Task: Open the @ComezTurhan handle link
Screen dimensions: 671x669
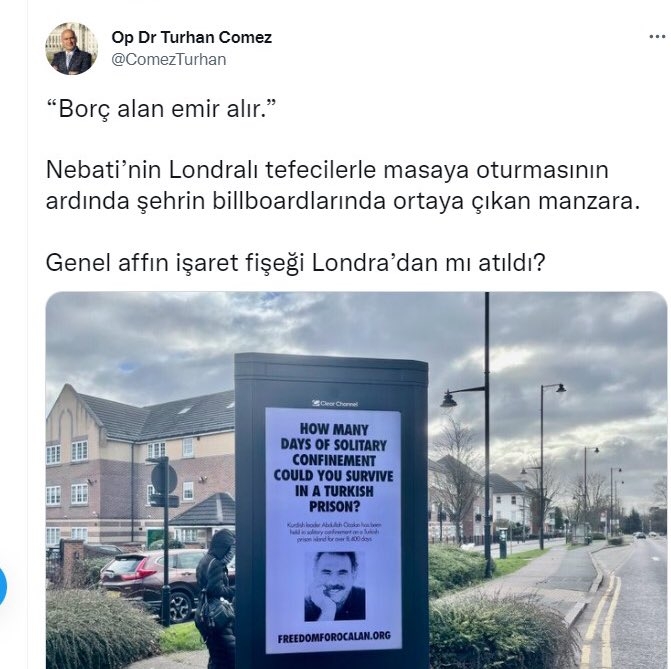Action: tap(169, 59)
